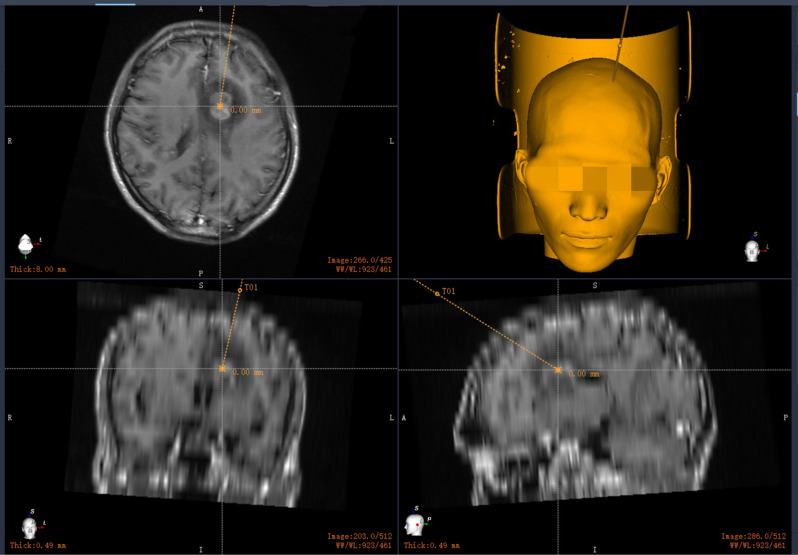Click 'WW/WL:923/461' in coronal view
The width and height of the screenshot is (798, 555).
click(x=363, y=545)
